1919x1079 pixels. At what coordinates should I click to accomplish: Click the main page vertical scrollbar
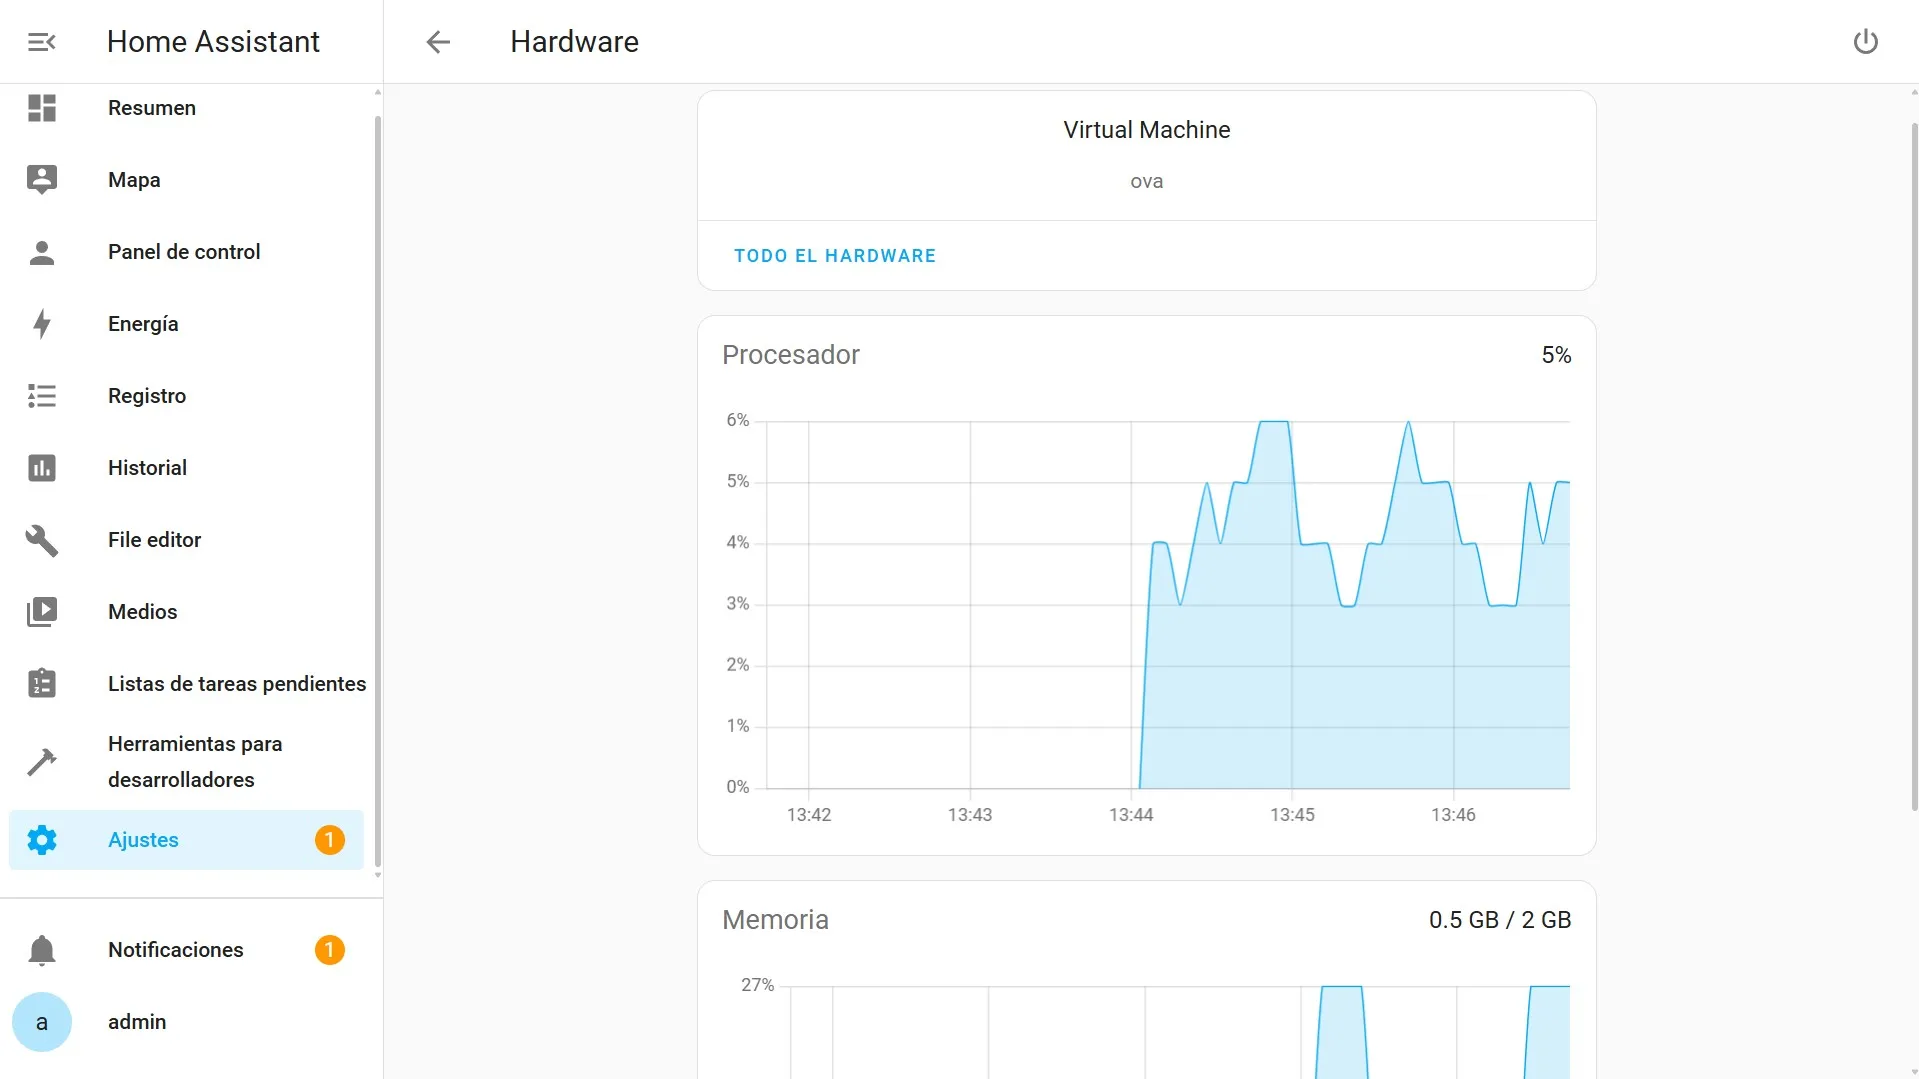(x=1914, y=465)
